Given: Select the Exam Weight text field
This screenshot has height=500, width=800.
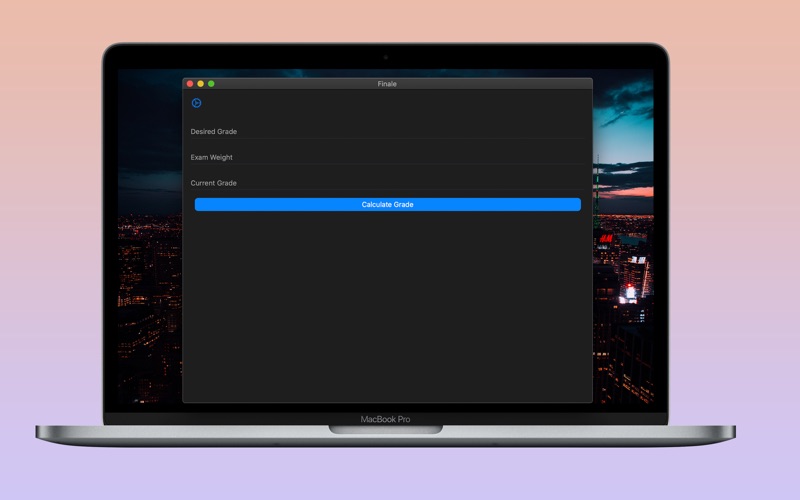Looking at the screenshot, I should (x=387, y=157).
